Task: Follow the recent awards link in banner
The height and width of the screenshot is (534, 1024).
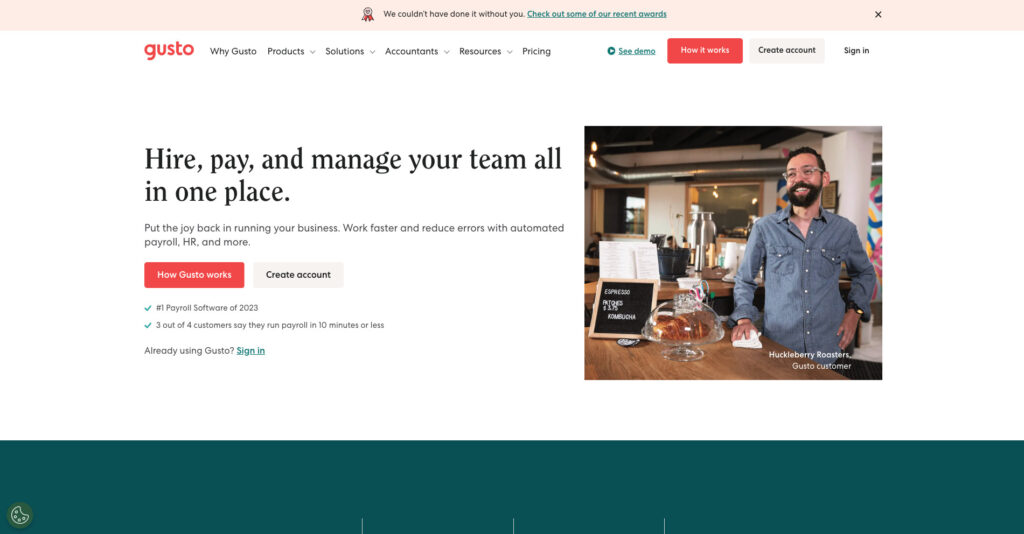Action: (x=596, y=14)
